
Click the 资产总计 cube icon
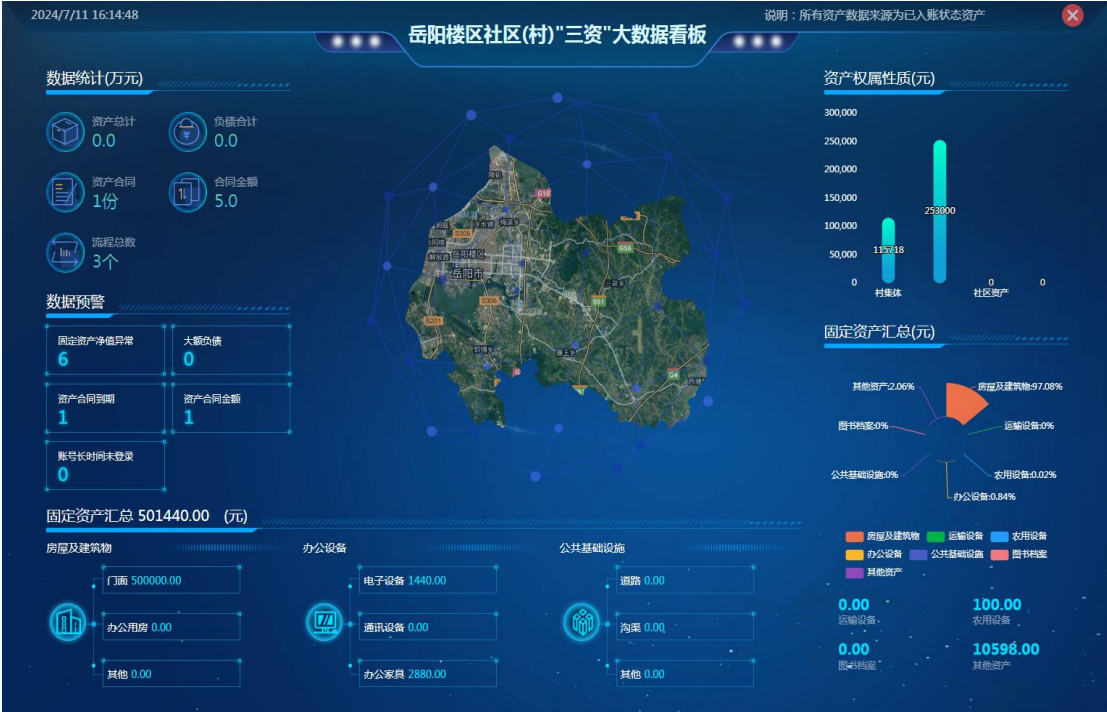click(65, 132)
